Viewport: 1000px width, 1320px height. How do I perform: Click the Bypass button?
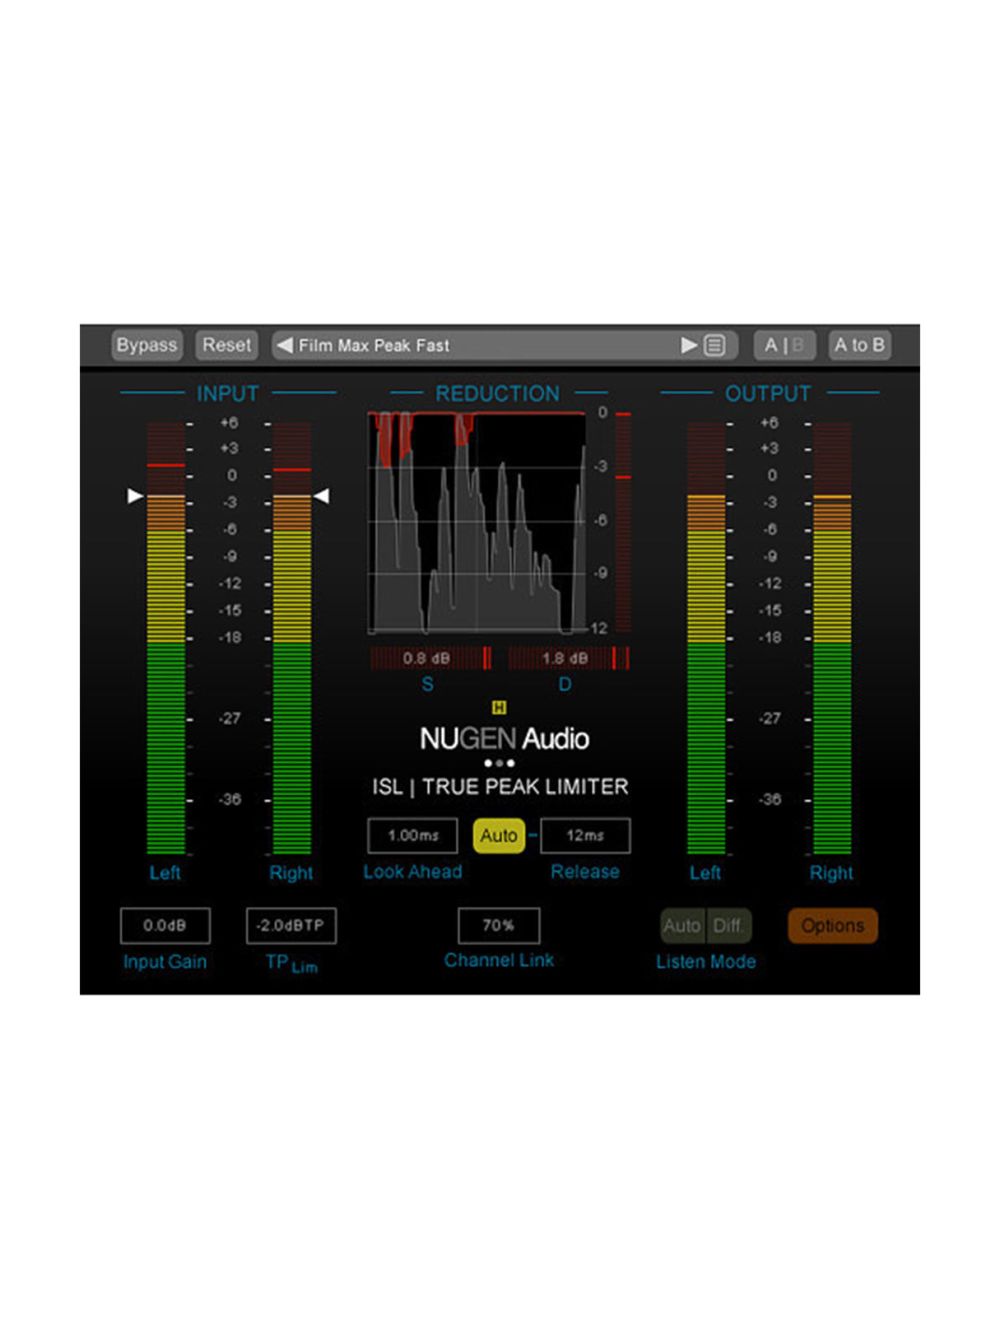tap(146, 345)
